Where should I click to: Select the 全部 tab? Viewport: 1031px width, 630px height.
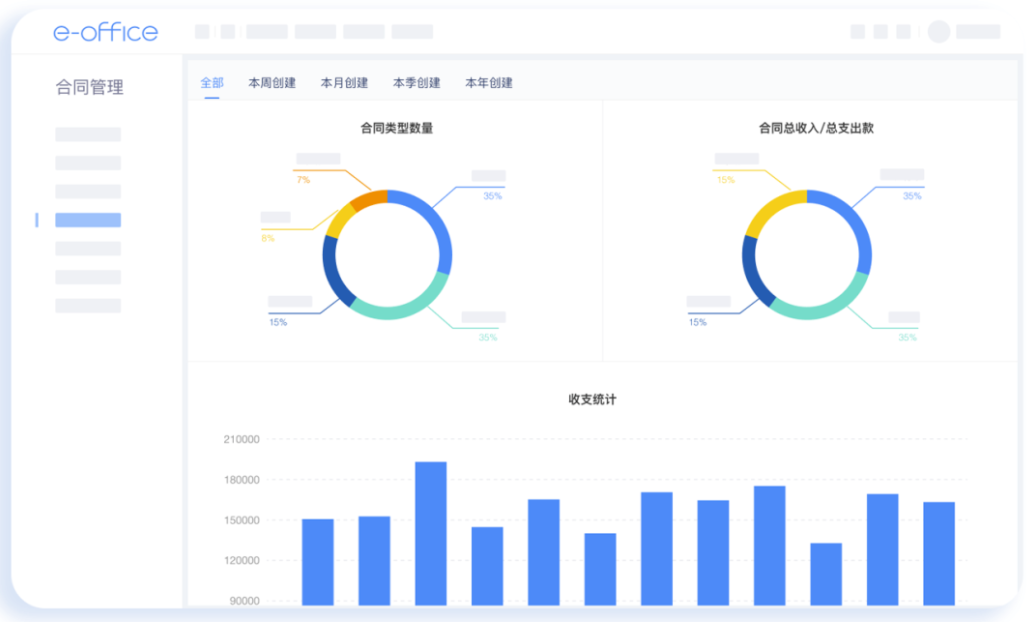(212, 83)
